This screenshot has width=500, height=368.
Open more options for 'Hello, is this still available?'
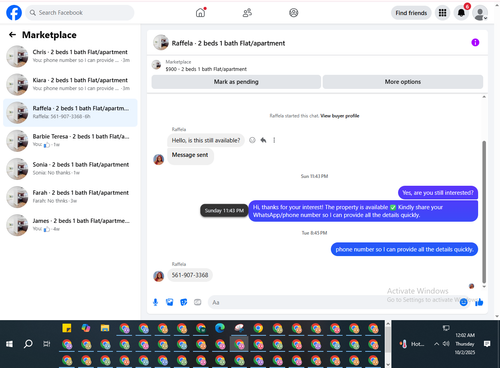(x=274, y=140)
